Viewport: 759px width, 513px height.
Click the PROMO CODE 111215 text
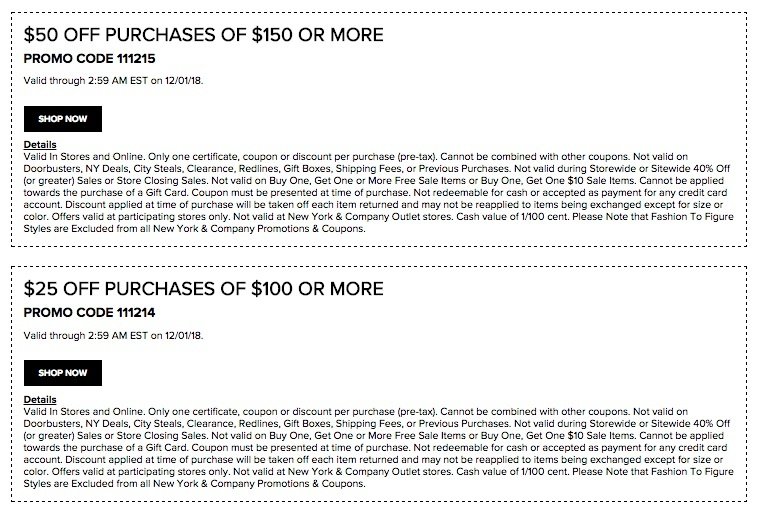coord(90,59)
